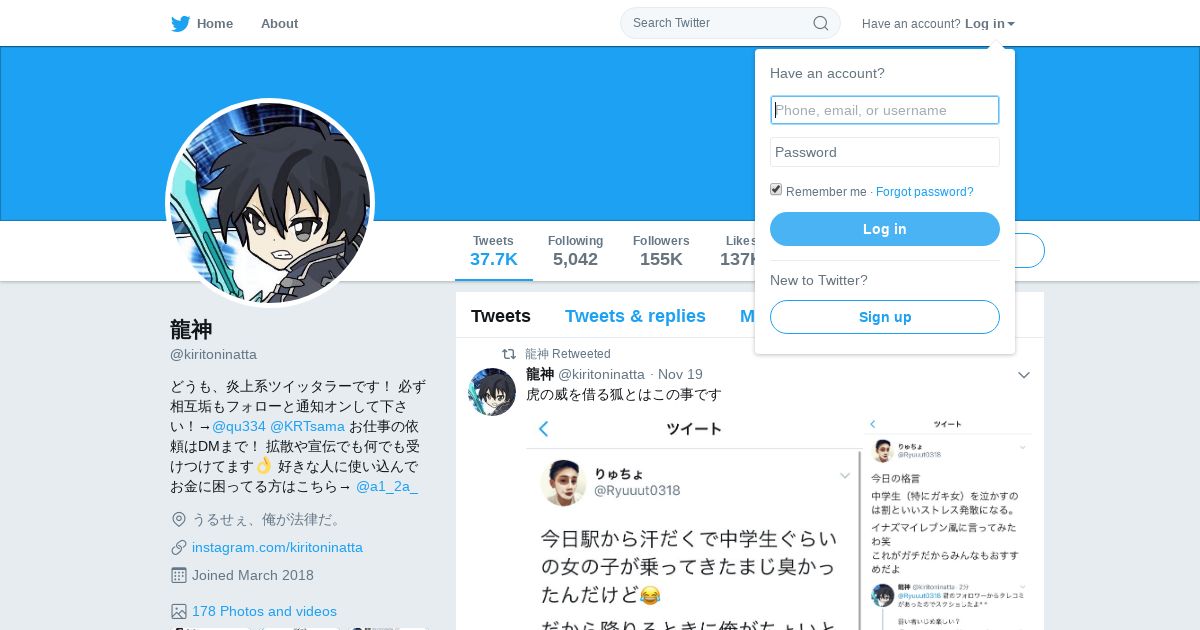Image resolution: width=1200 pixels, height=630 pixels.
Task: Open the profile avatar picture
Action: [270, 203]
